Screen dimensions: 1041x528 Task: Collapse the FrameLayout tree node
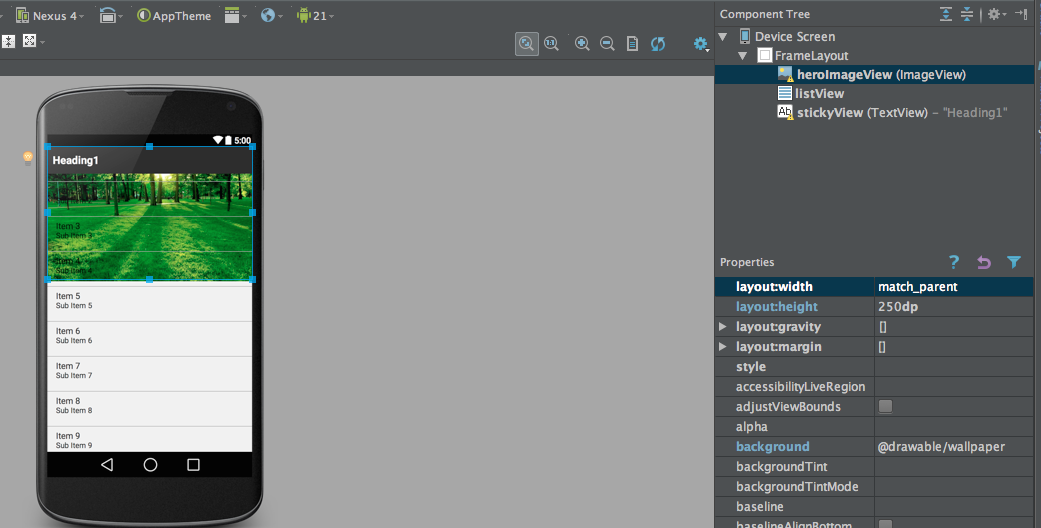(x=743, y=56)
